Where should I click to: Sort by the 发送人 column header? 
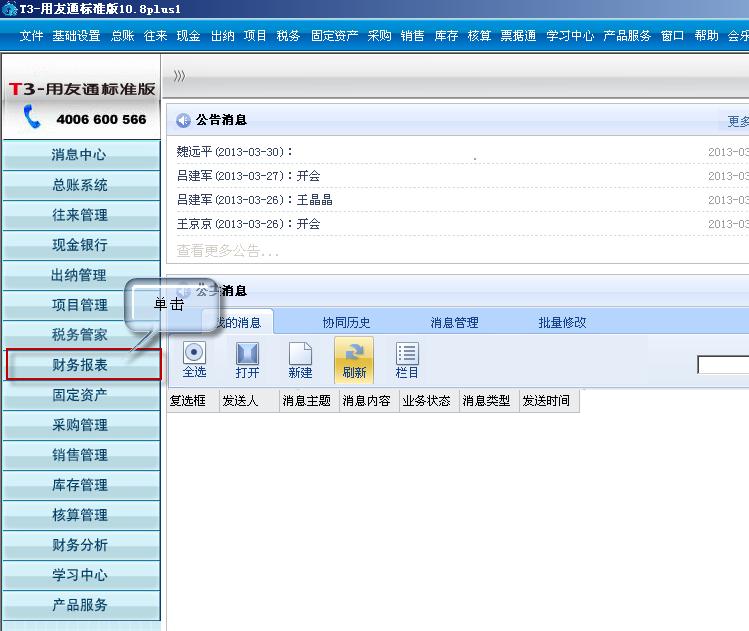pyautogui.click(x=249, y=401)
